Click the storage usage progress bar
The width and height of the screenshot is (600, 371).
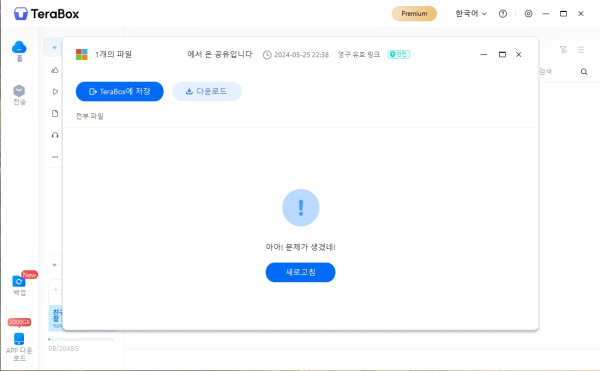tap(81, 339)
